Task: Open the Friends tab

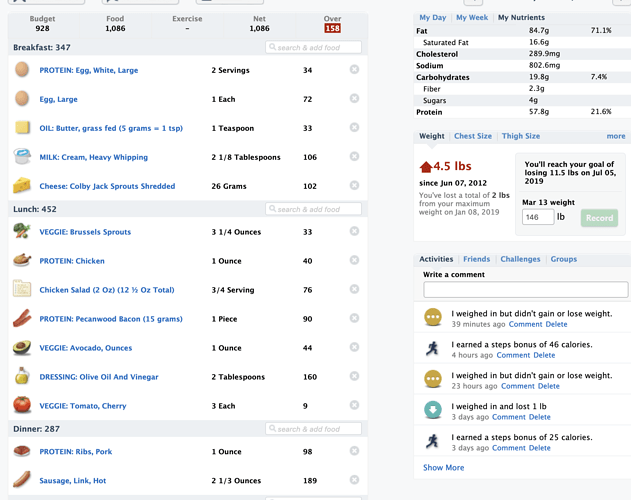Action: coord(476,259)
